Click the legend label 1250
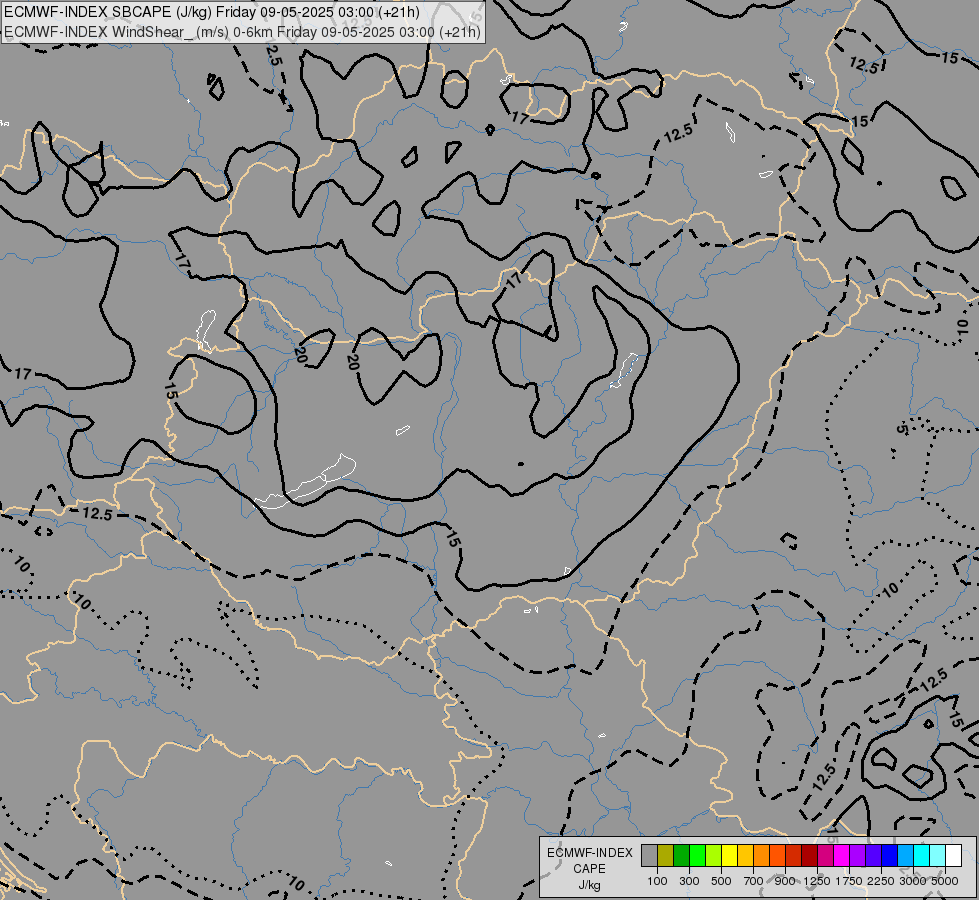The width and height of the screenshot is (979, 900). [x=817, y=881]
